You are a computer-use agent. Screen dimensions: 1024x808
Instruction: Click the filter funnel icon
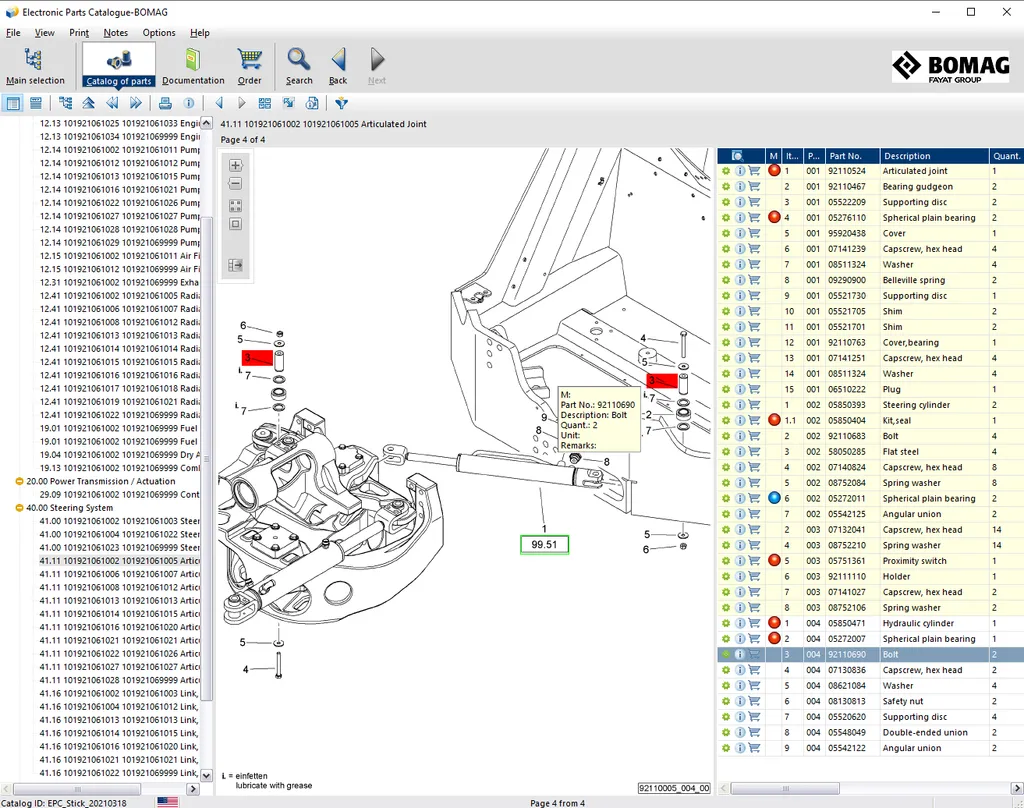click(342, 103)
